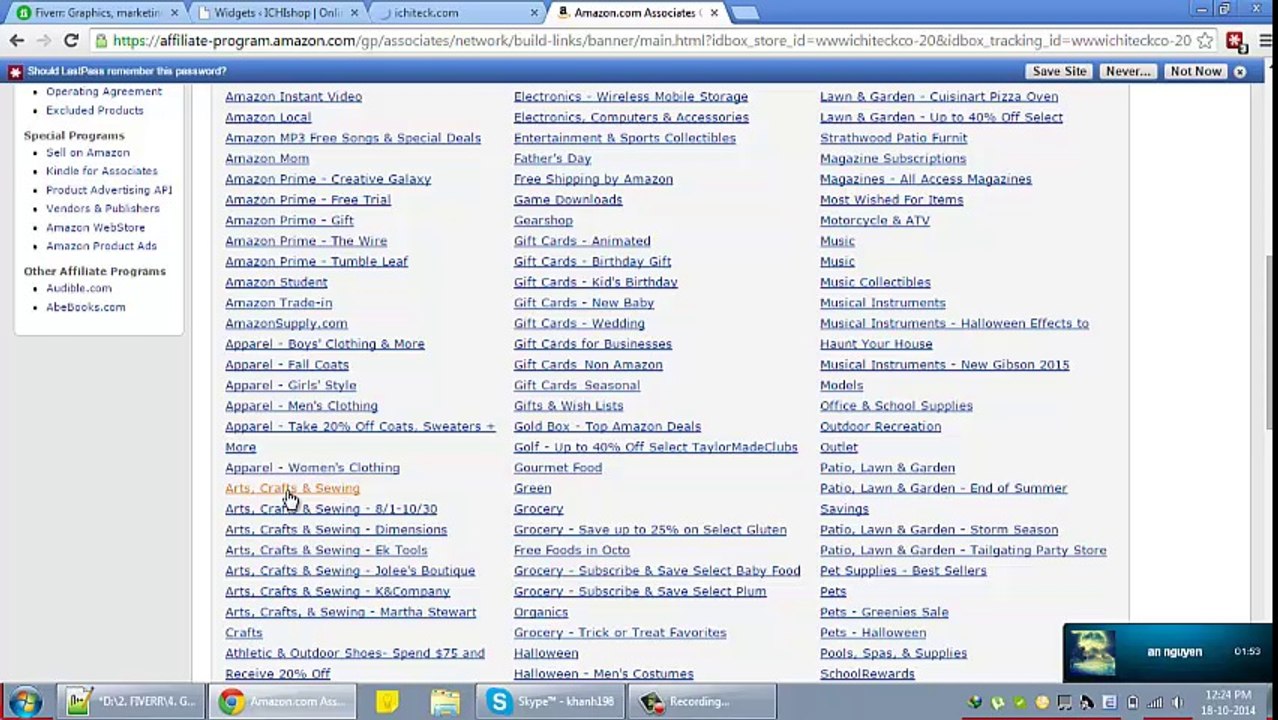Screen dimensions: 1278x720
Task: Open the Windows Start button
Action: [25, 701]
